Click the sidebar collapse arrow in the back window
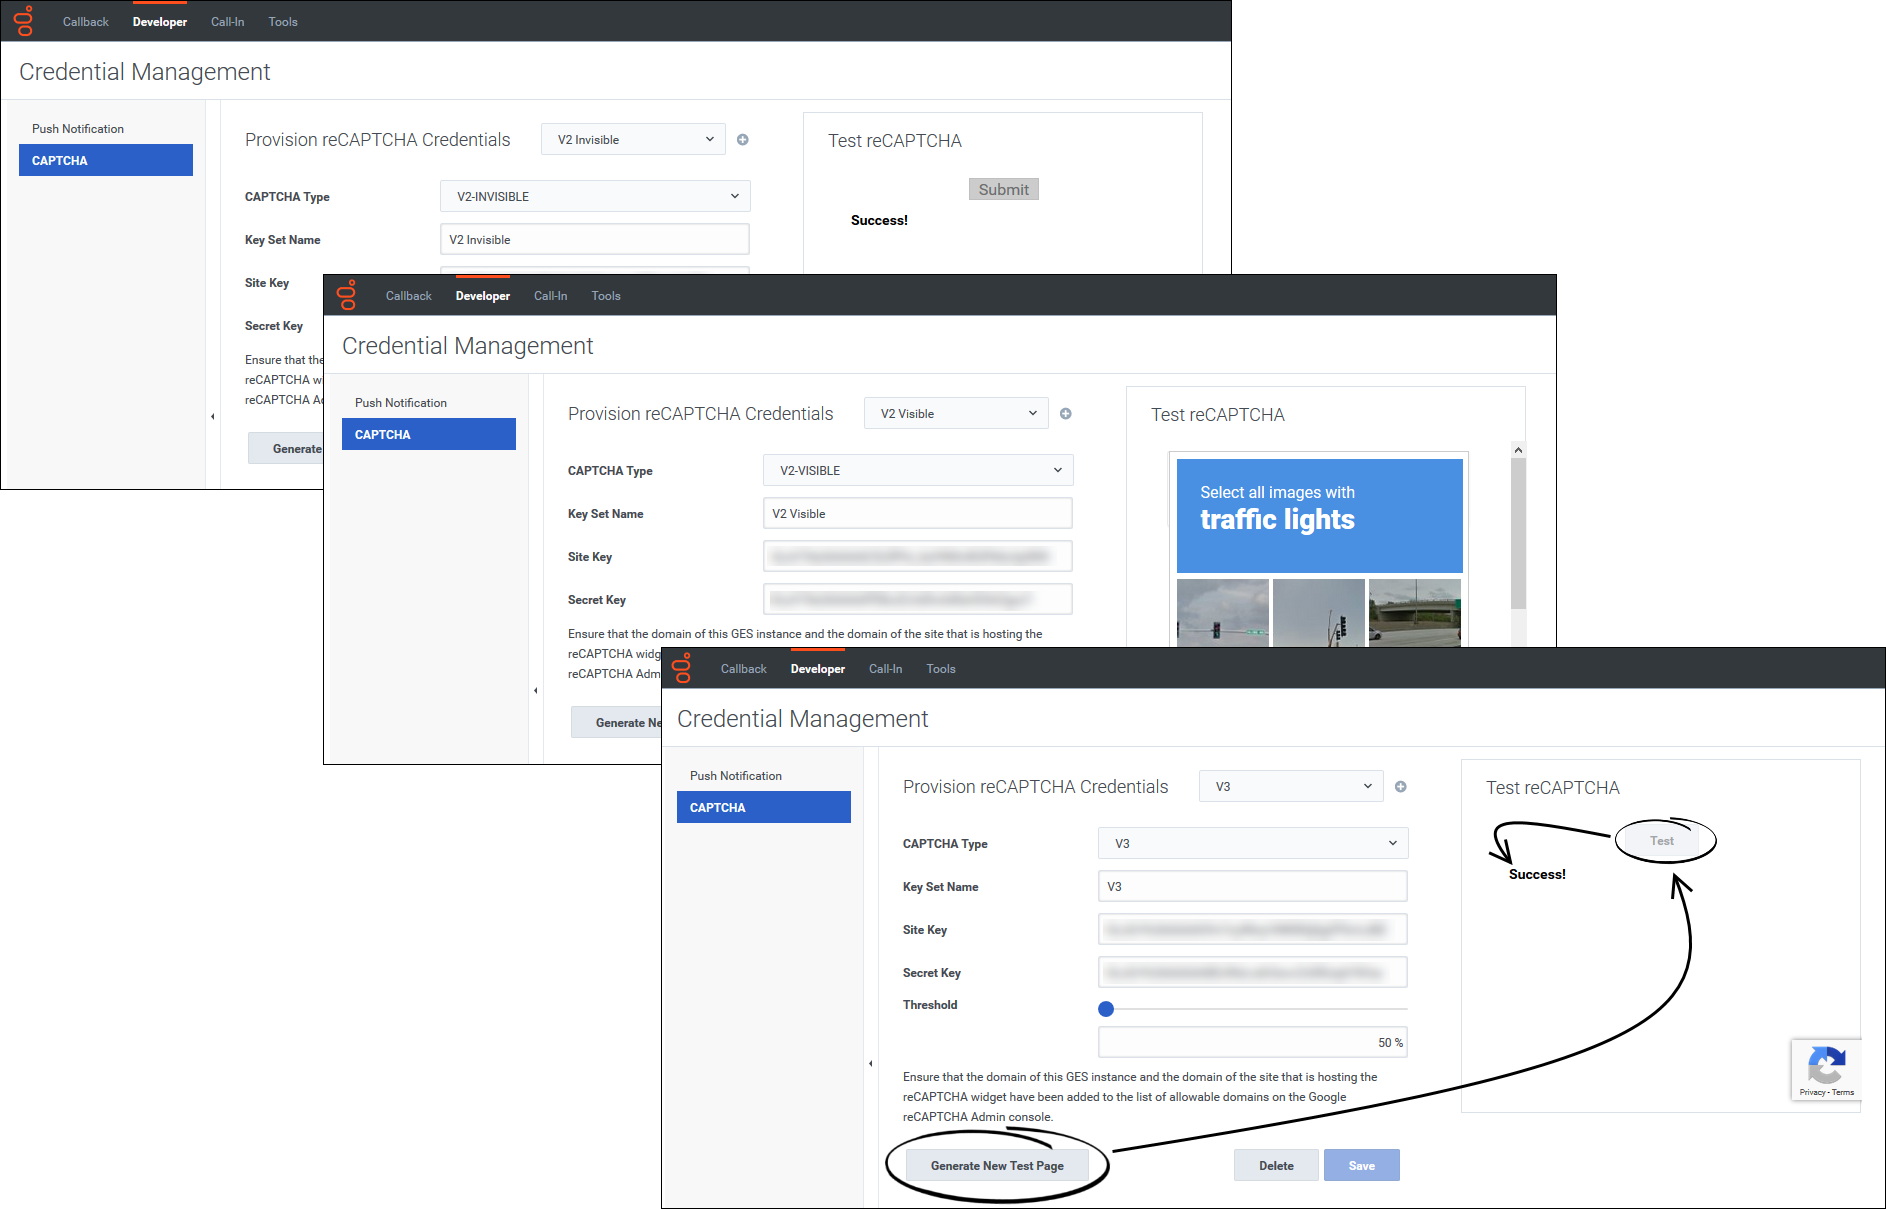The width and height of the screenshot is (1886, 1209). point(212,416)
